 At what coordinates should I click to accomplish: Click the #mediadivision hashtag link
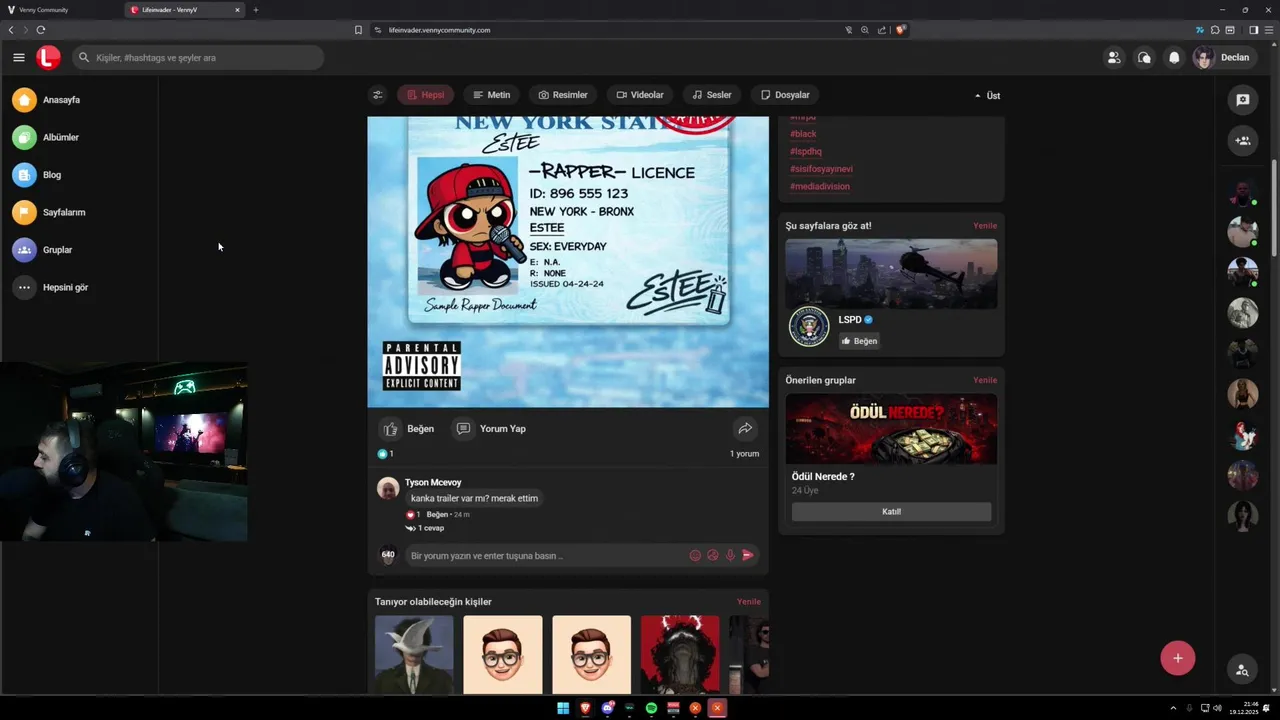click(820, 186)
